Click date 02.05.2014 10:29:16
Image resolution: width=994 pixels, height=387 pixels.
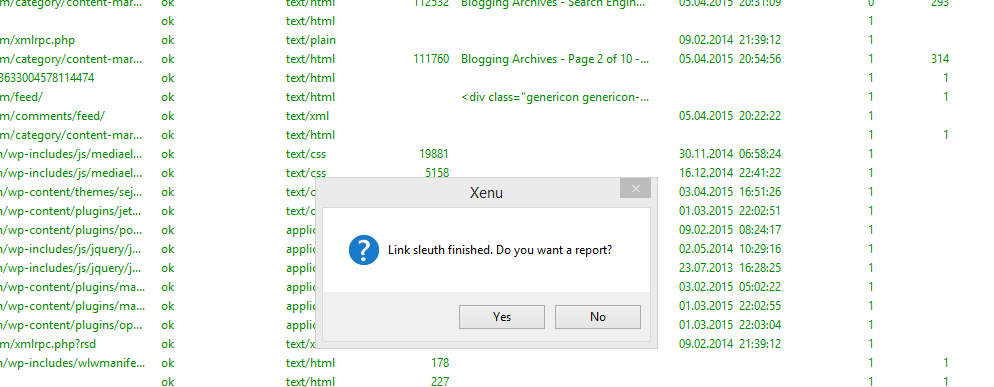(x=730, y=249)
